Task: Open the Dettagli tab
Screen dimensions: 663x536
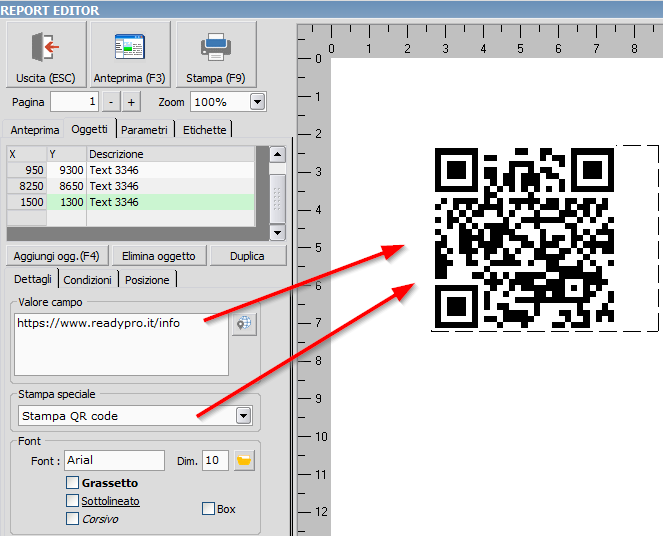Action: tap(33, 279)
